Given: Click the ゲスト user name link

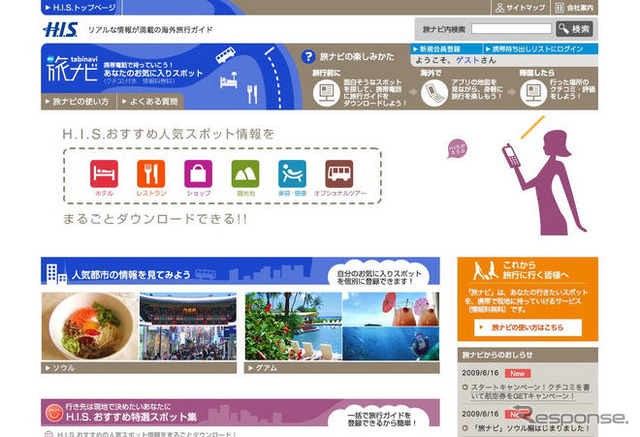Looking at the screenshot, I should pos(467,60).
